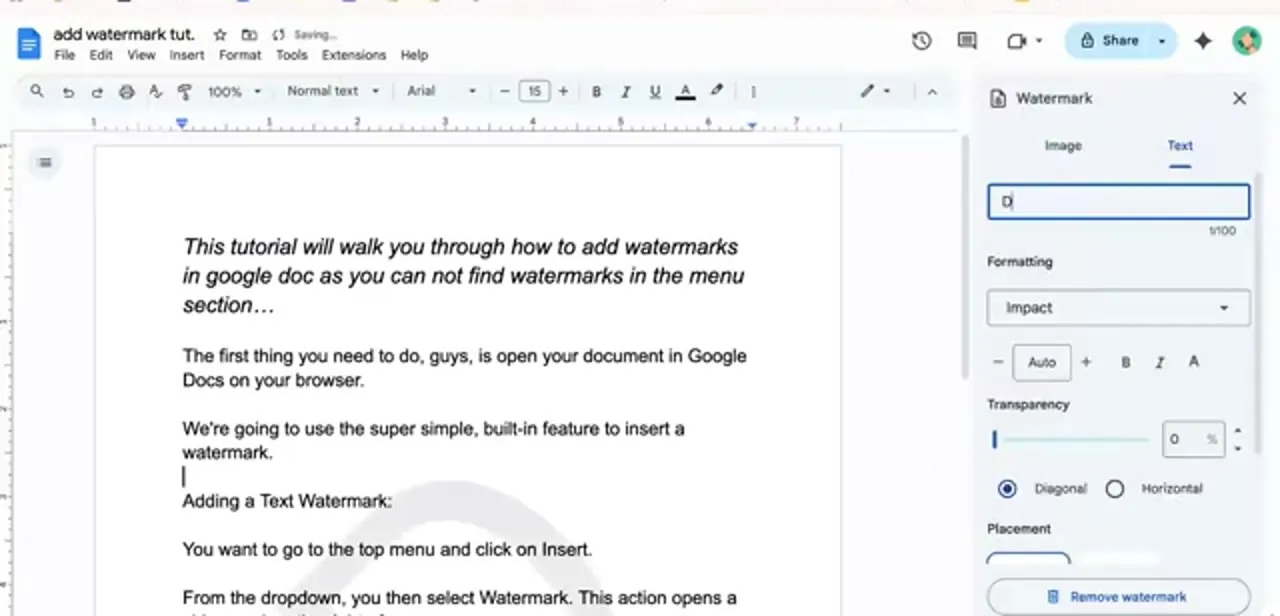This screenshot has height=616, width=1280.
Task: Activate the paint format tool
Action: pyautogui.click(x=184, y=92)
